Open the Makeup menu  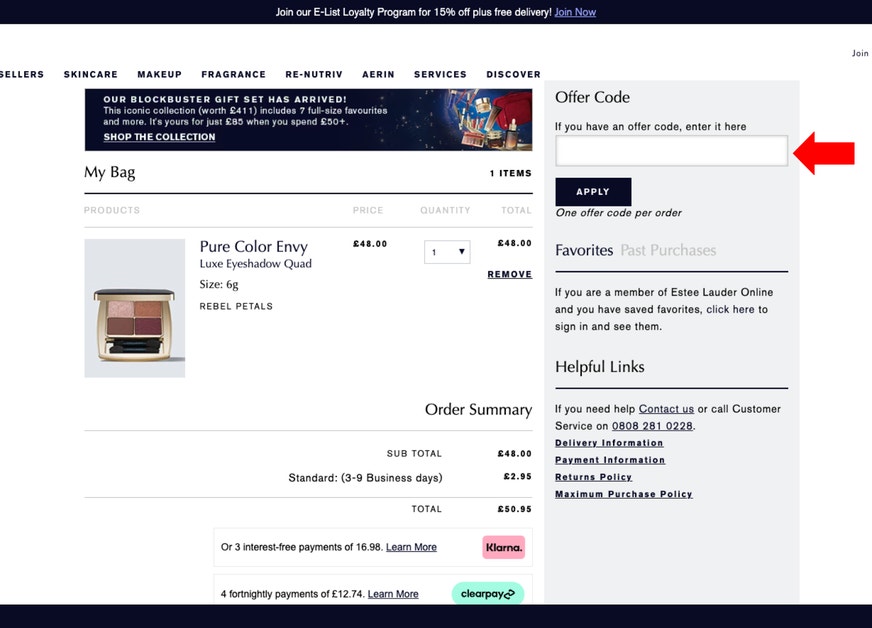coord(160,75)
